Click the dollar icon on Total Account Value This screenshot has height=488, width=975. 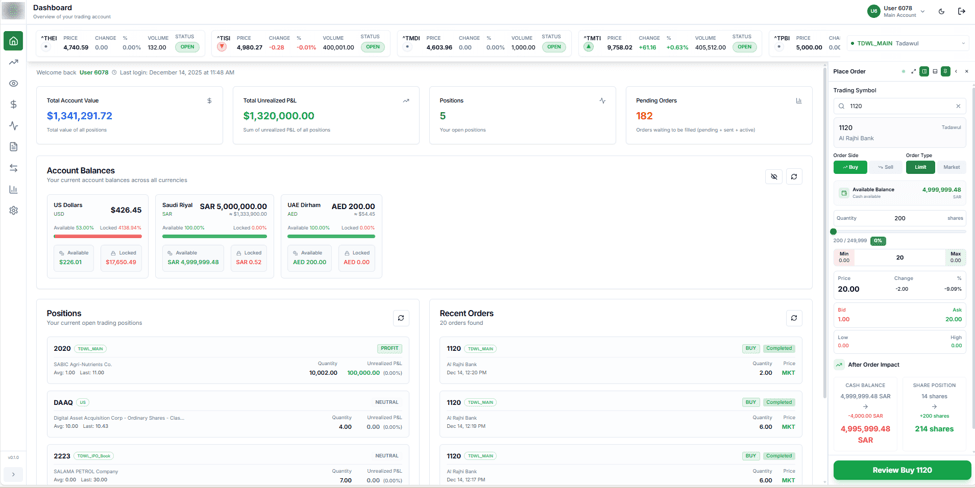[x=210, y=100]
